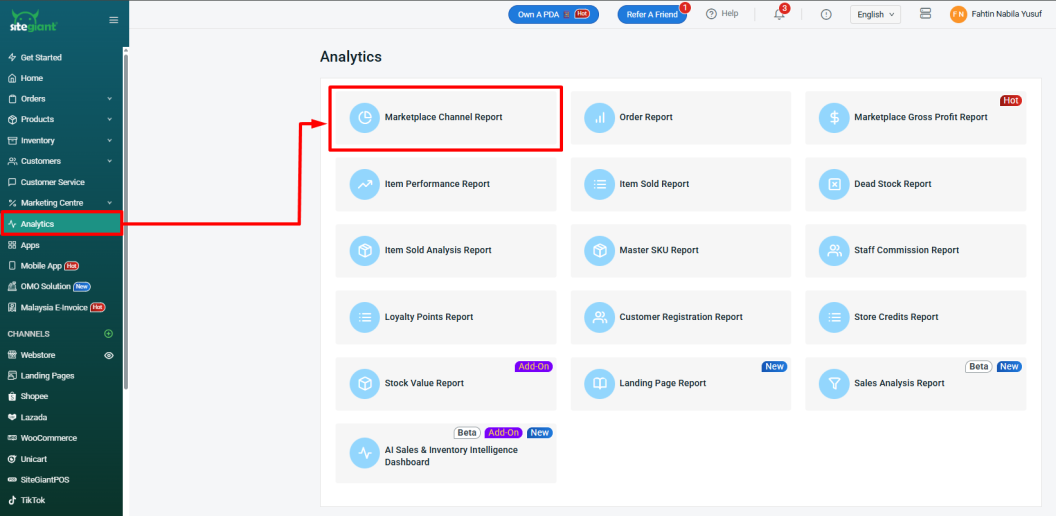
Task: Click the Landing Page Report book icon
Action: [600, 383]
